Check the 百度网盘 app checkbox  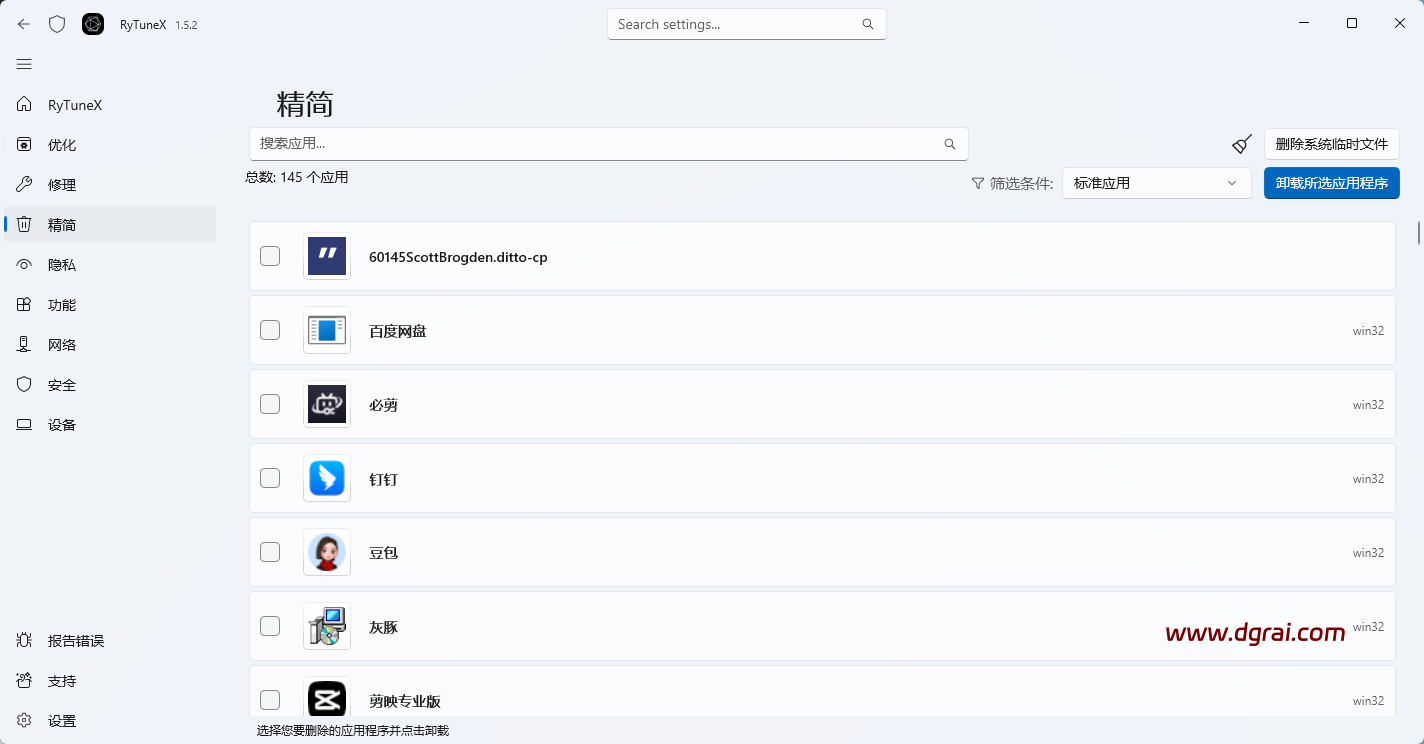click(x=270, y=330)
